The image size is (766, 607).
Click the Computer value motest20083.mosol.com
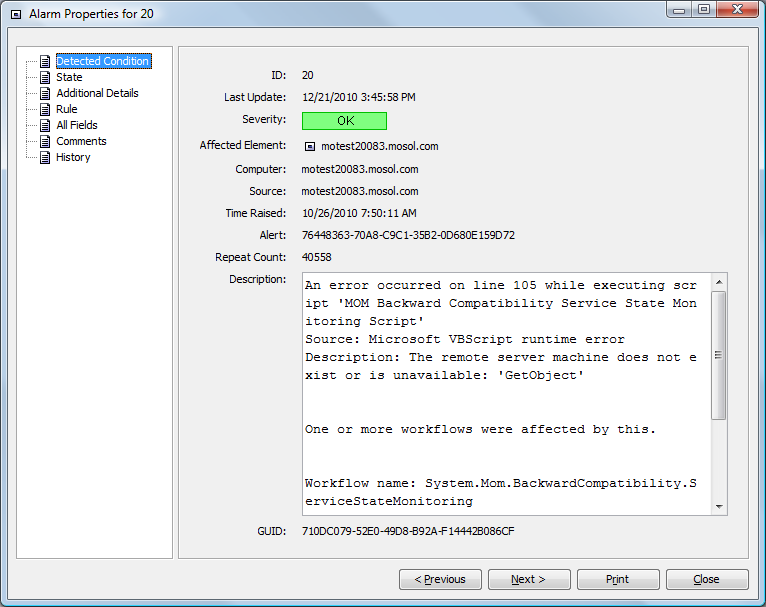[360, 169]
